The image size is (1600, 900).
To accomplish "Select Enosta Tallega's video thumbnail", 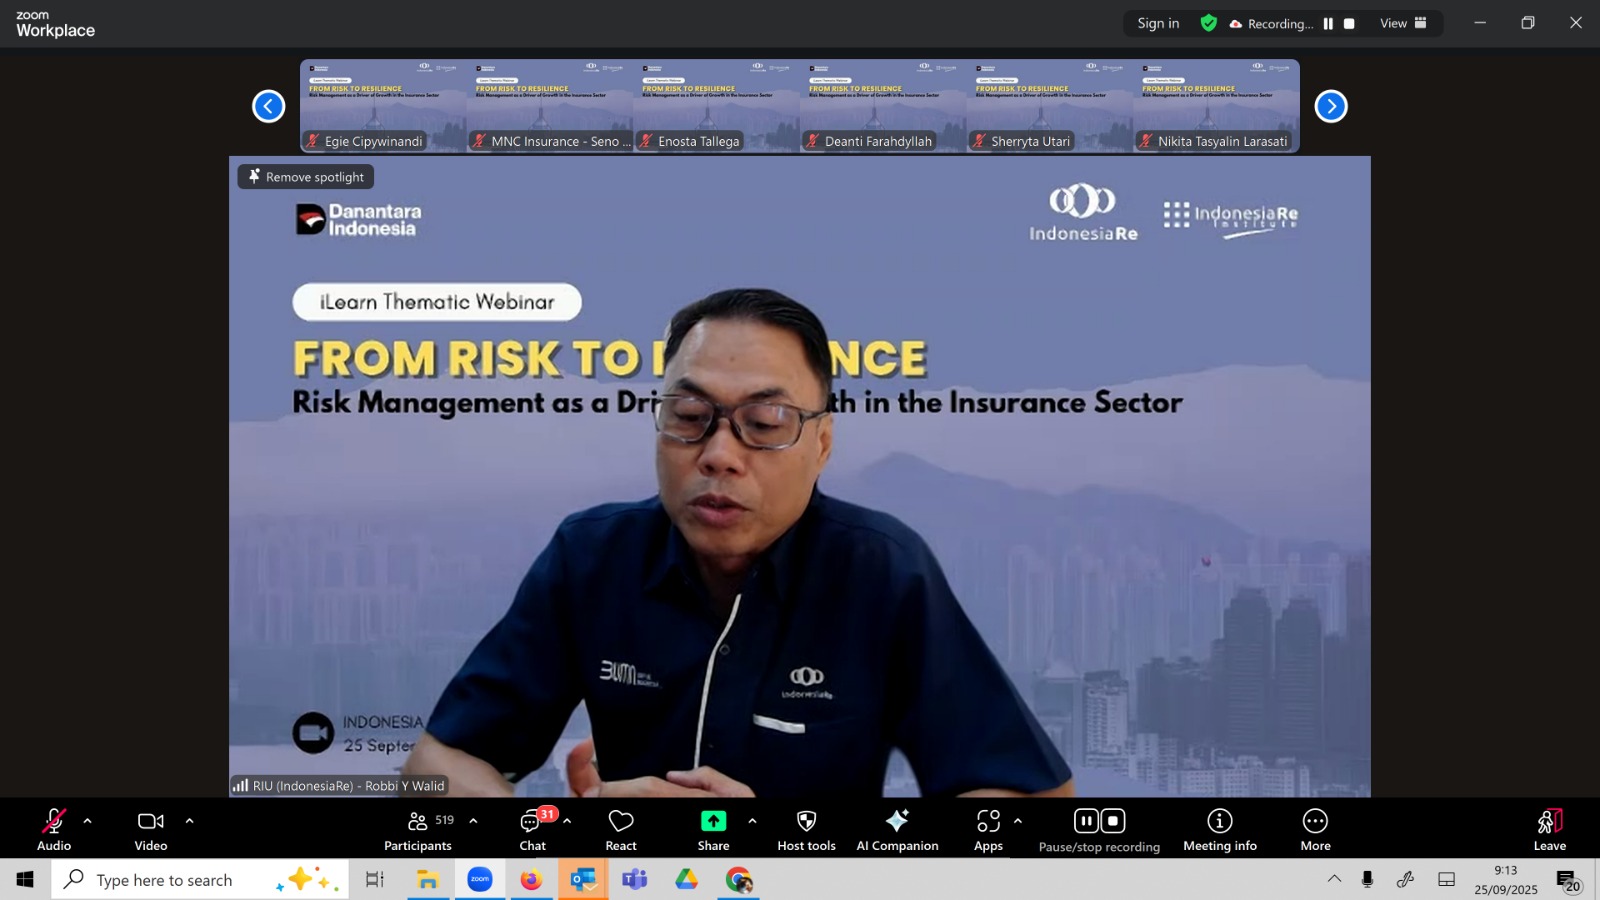I will (x=716, y=106).
